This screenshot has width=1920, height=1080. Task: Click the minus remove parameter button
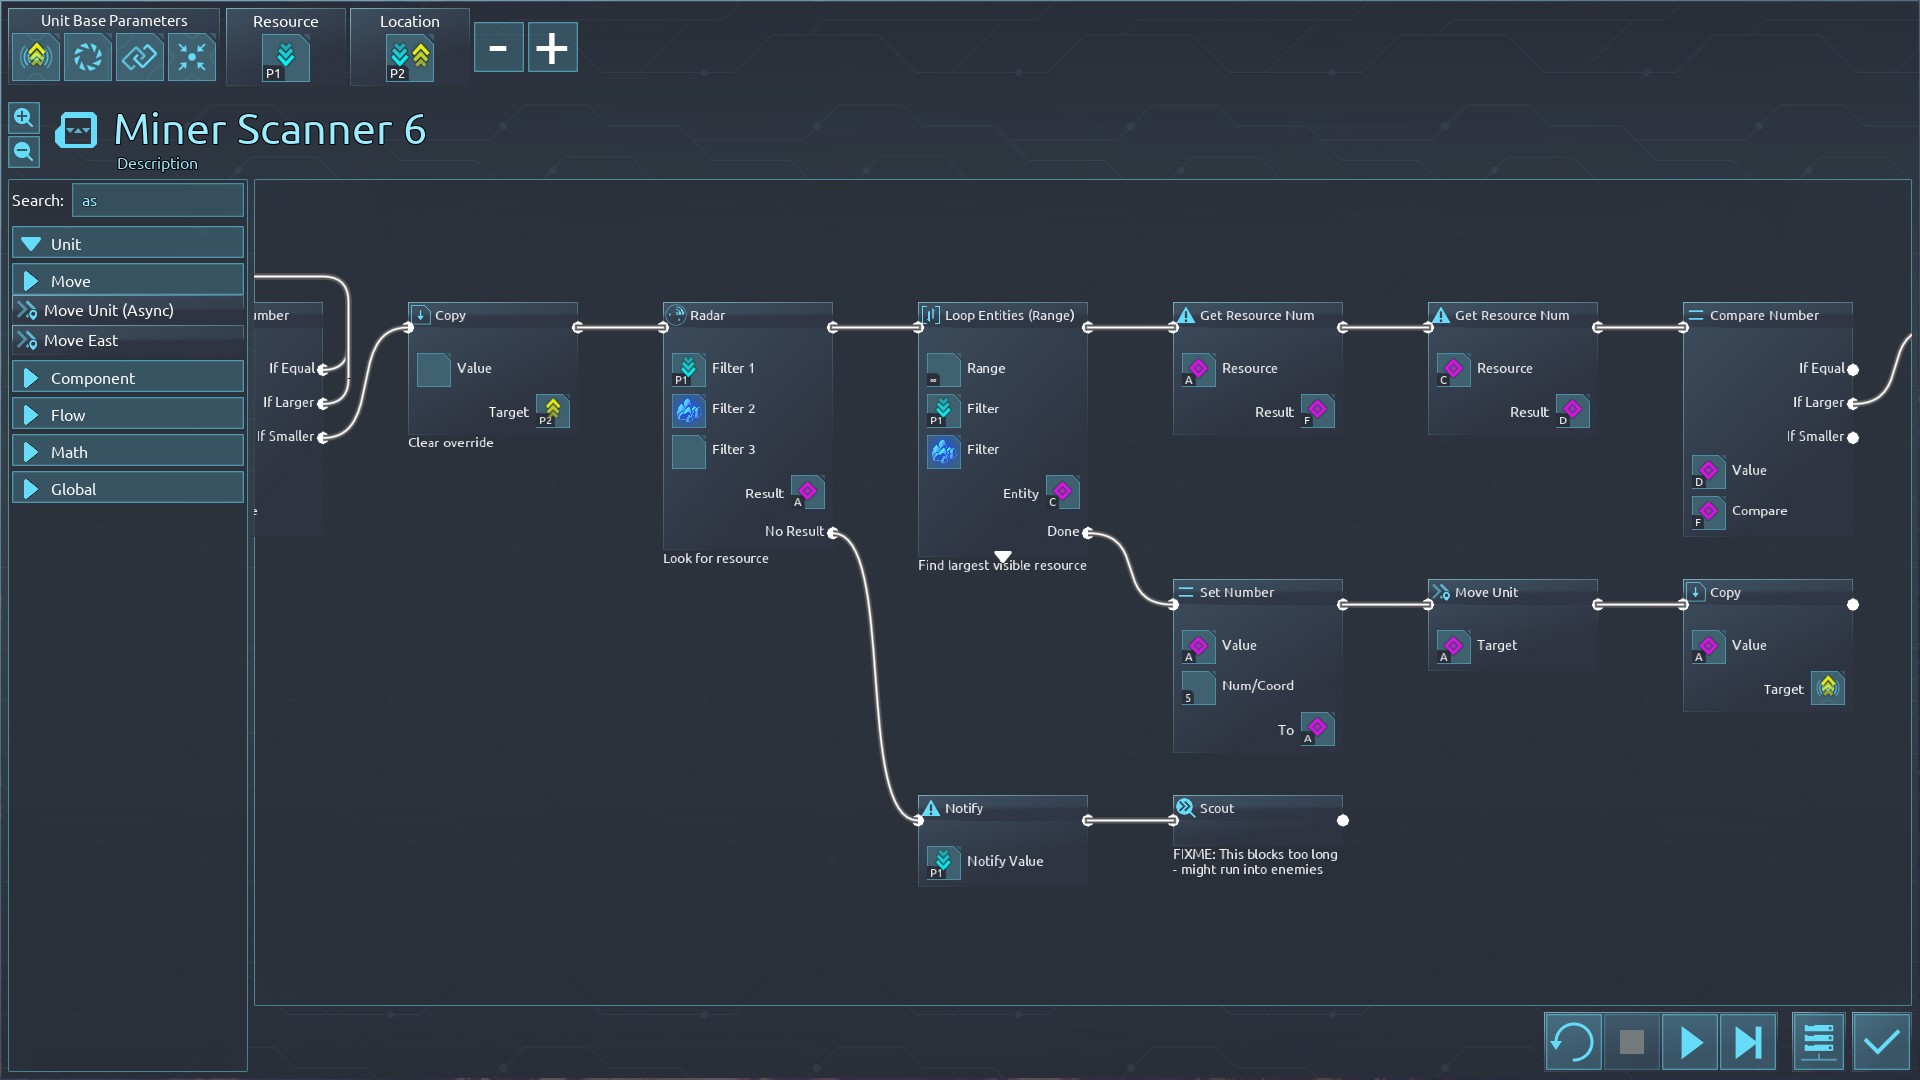coord(498,48)
